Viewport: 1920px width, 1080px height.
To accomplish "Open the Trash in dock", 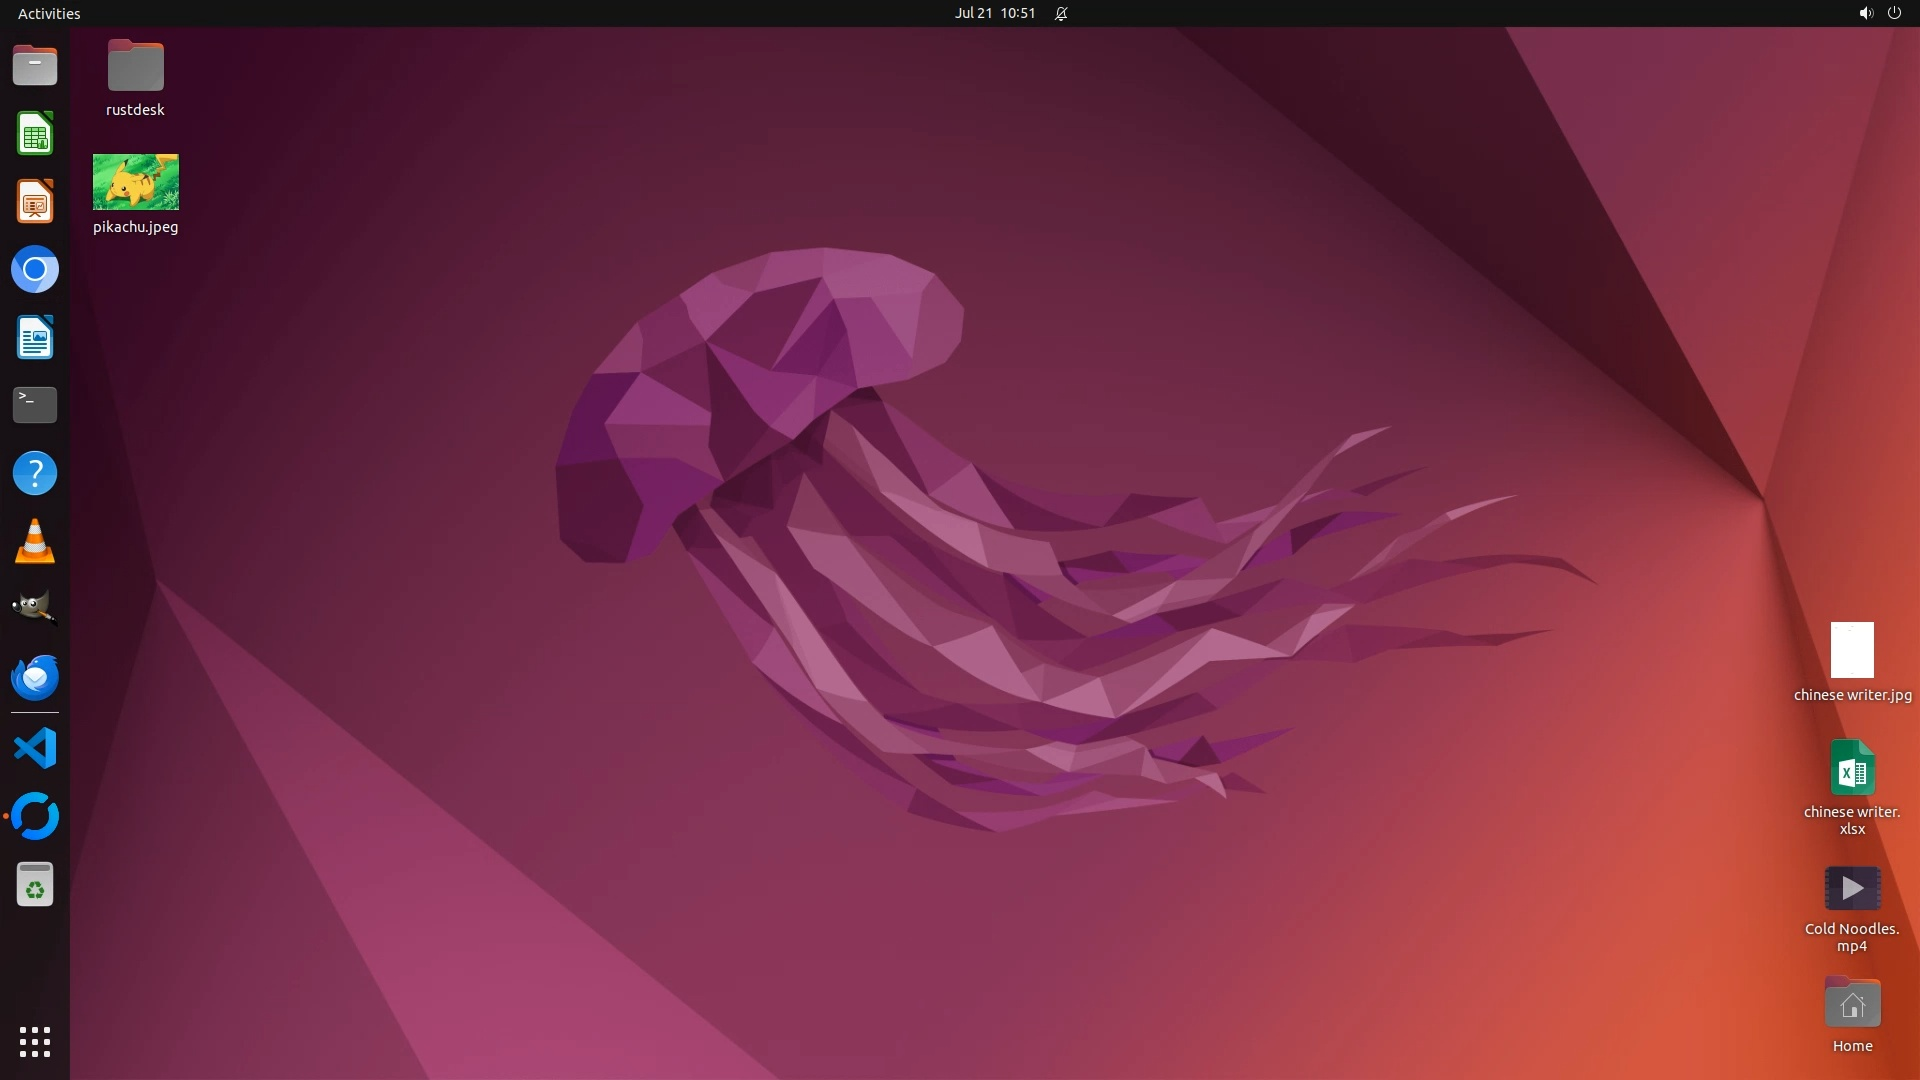I will point(35,885).
